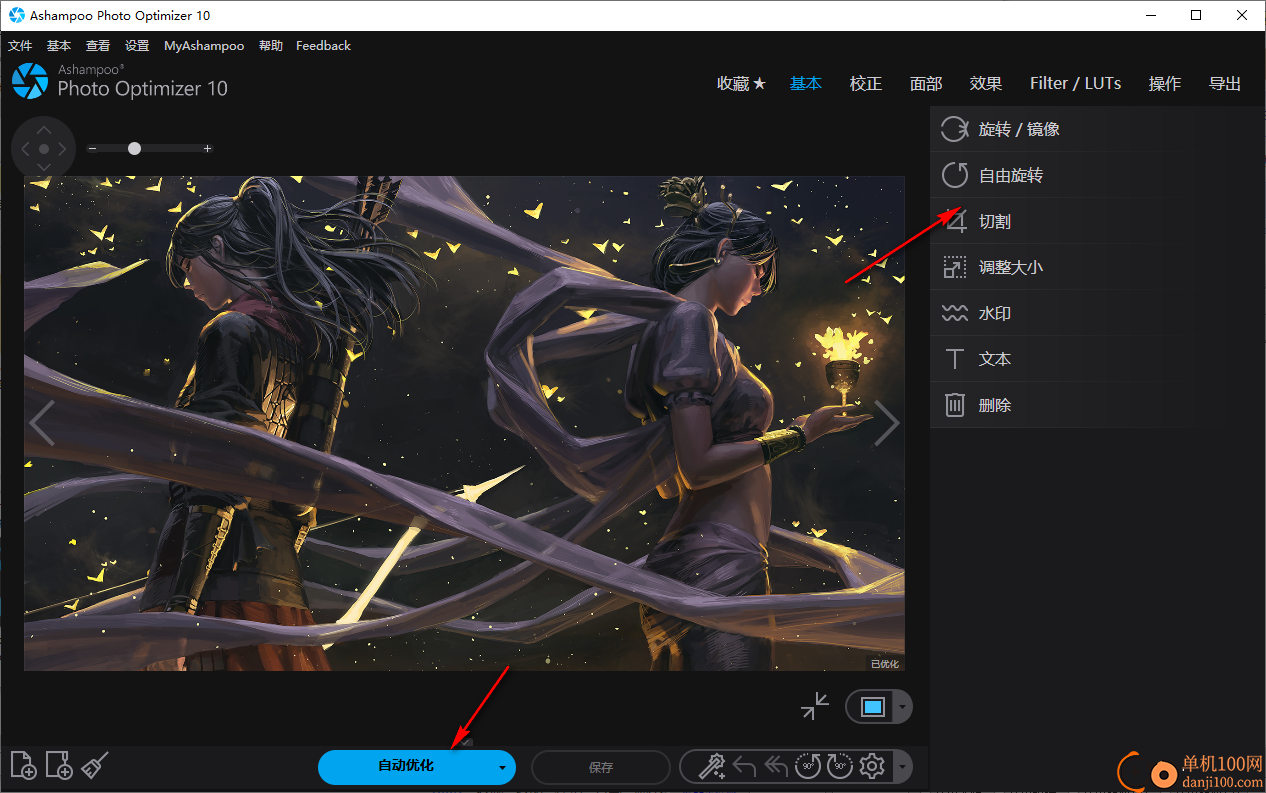
Task: Click the main image preview
Action: click(464, 423)
